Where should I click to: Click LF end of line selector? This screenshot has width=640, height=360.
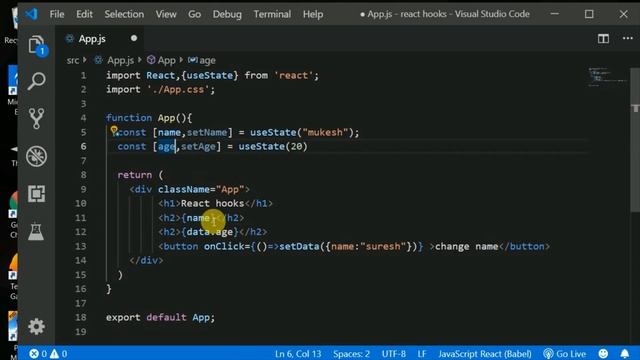coord(422,353)
